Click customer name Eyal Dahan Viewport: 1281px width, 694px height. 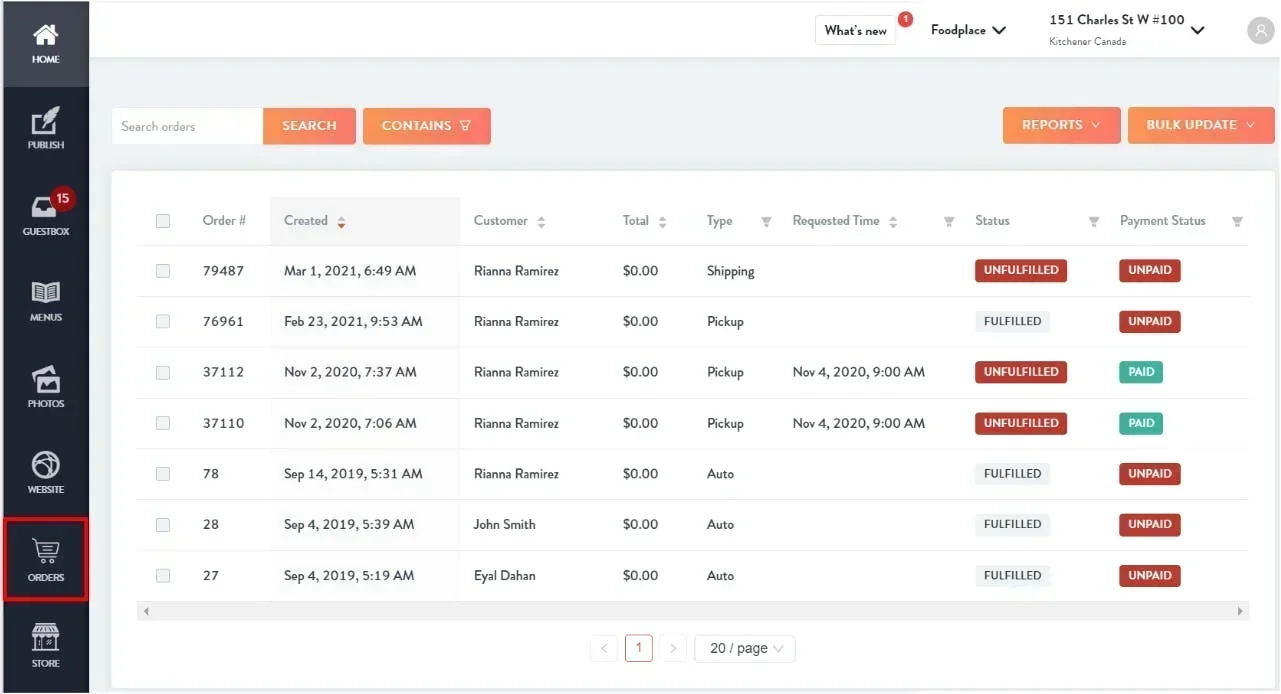click(x=505, y=575)
